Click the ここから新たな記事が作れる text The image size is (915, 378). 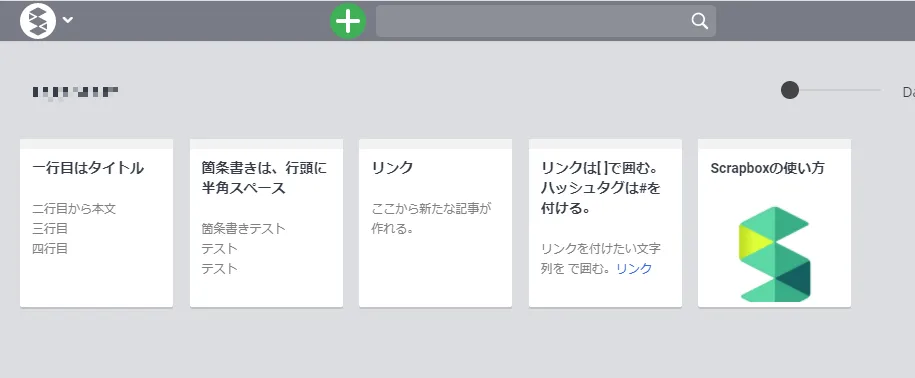(431, 218)
